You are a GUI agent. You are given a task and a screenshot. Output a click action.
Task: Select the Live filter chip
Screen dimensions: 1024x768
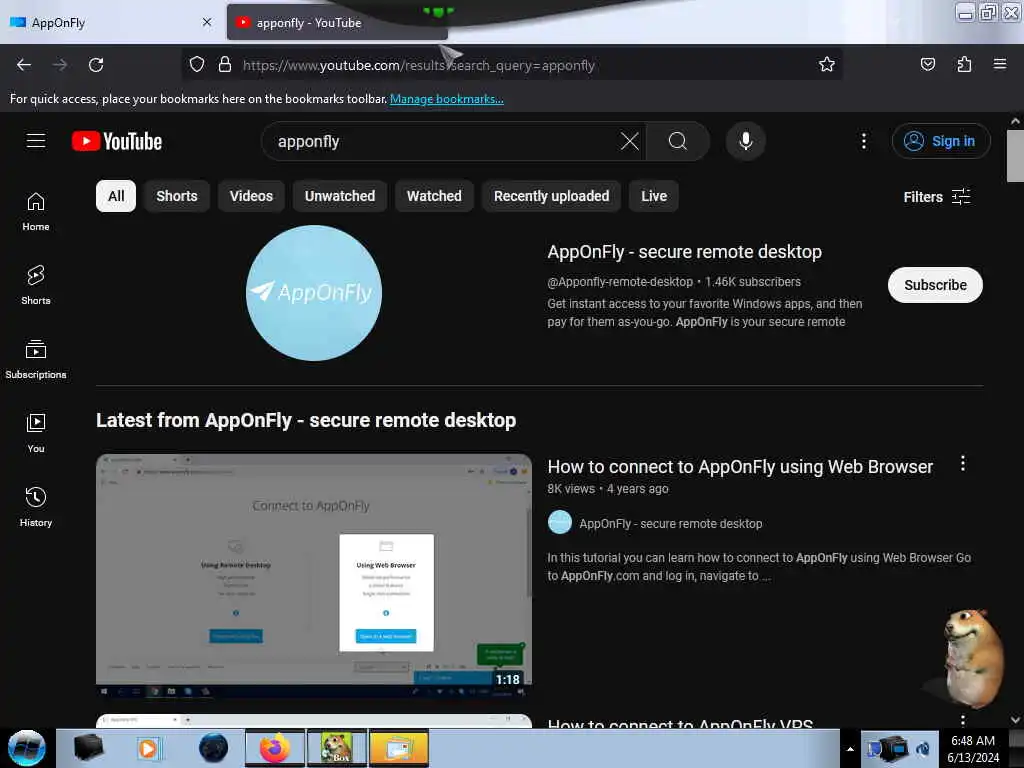click(x=653, y=196)
